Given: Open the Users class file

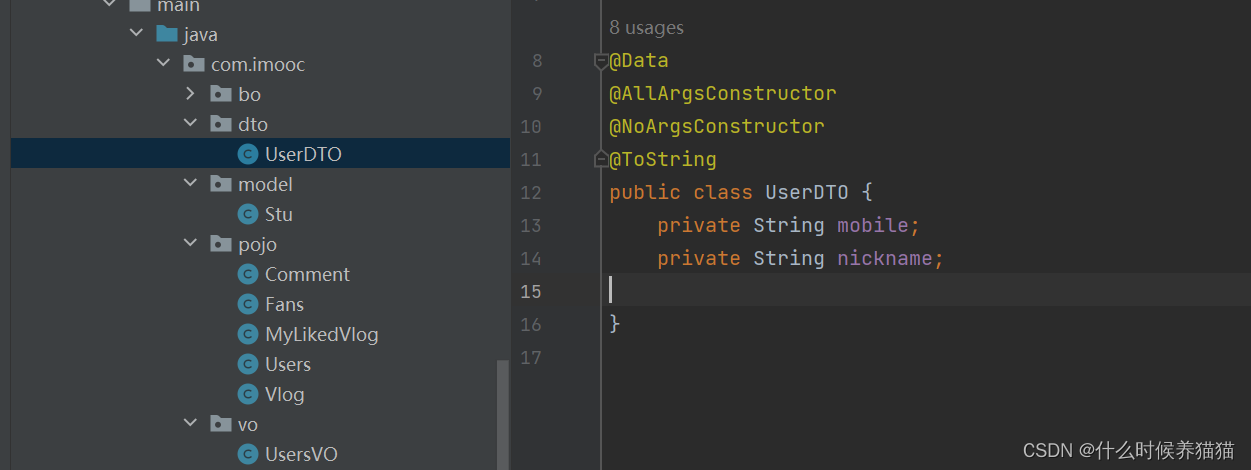Looking at the screenshot, I should point(288,364).
